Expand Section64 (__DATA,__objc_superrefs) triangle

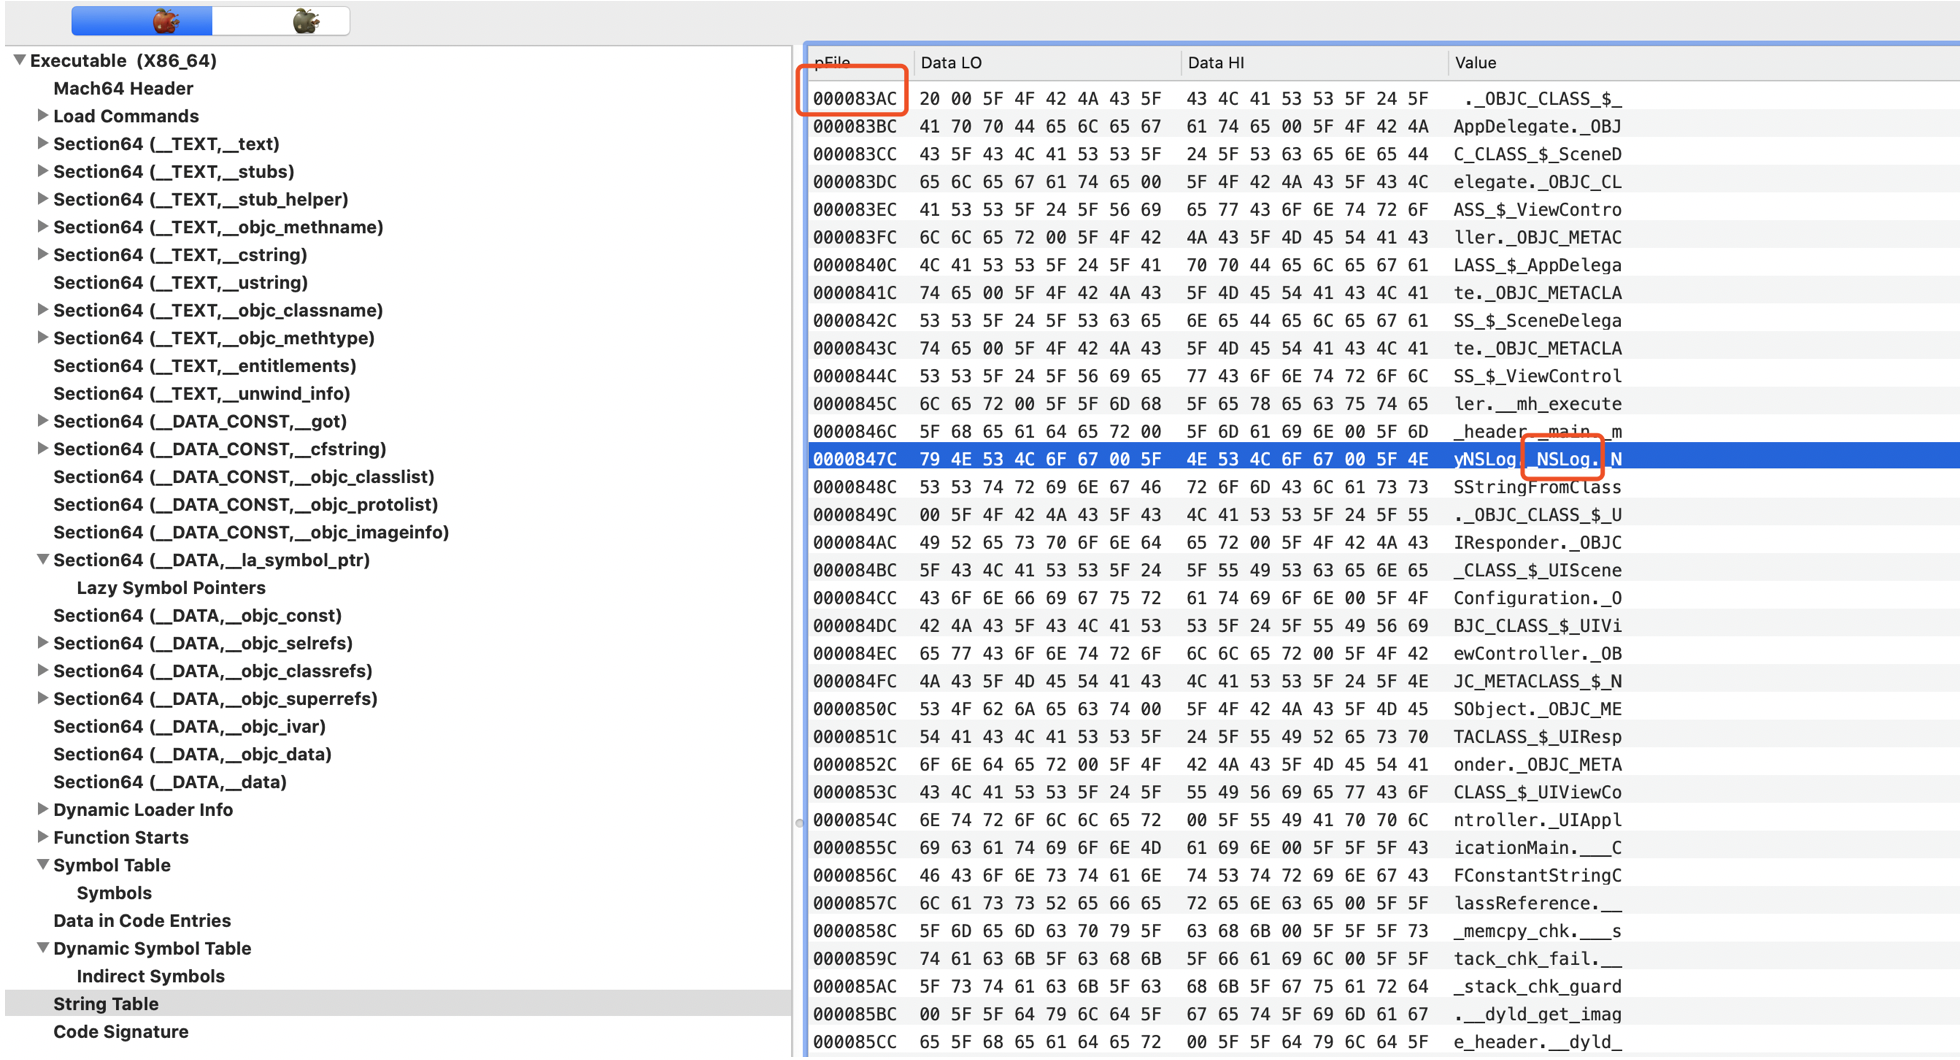[42, 698]
